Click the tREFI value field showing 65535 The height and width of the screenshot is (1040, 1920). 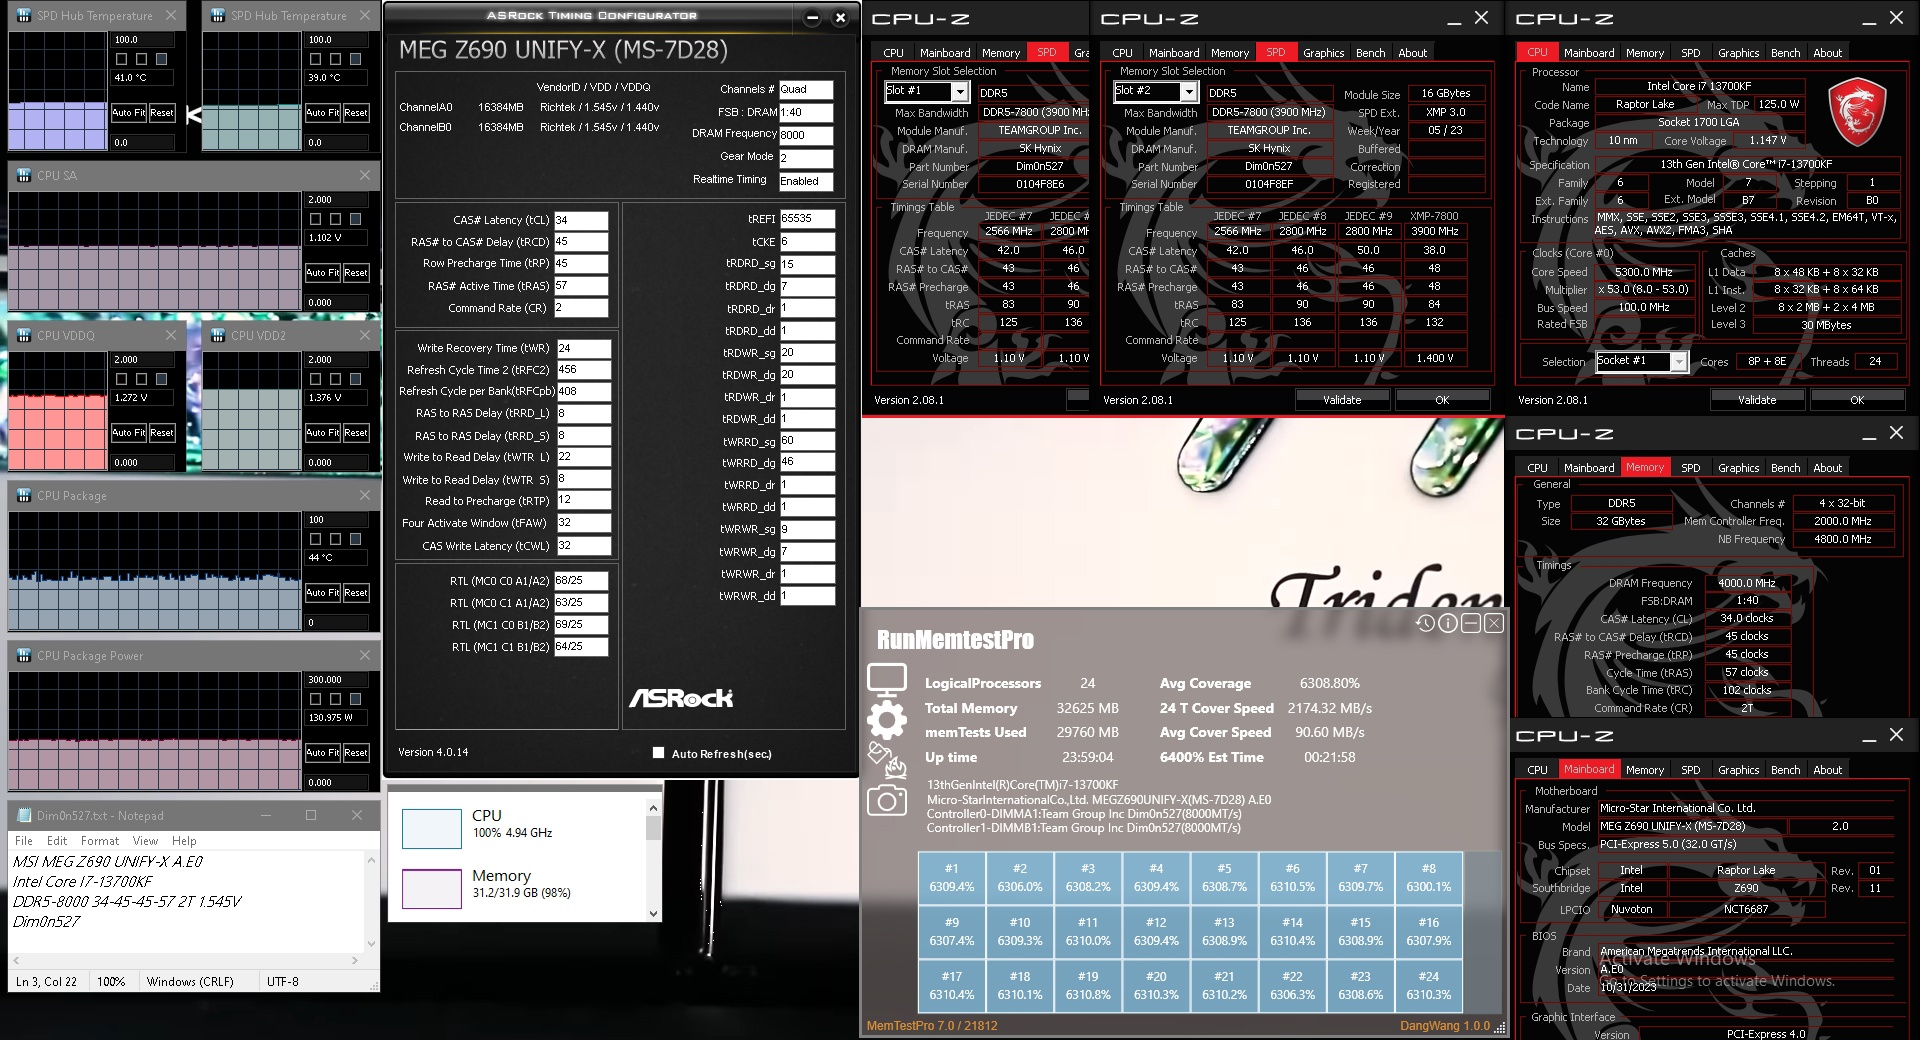pyautogui.click(x=807, y=219)
